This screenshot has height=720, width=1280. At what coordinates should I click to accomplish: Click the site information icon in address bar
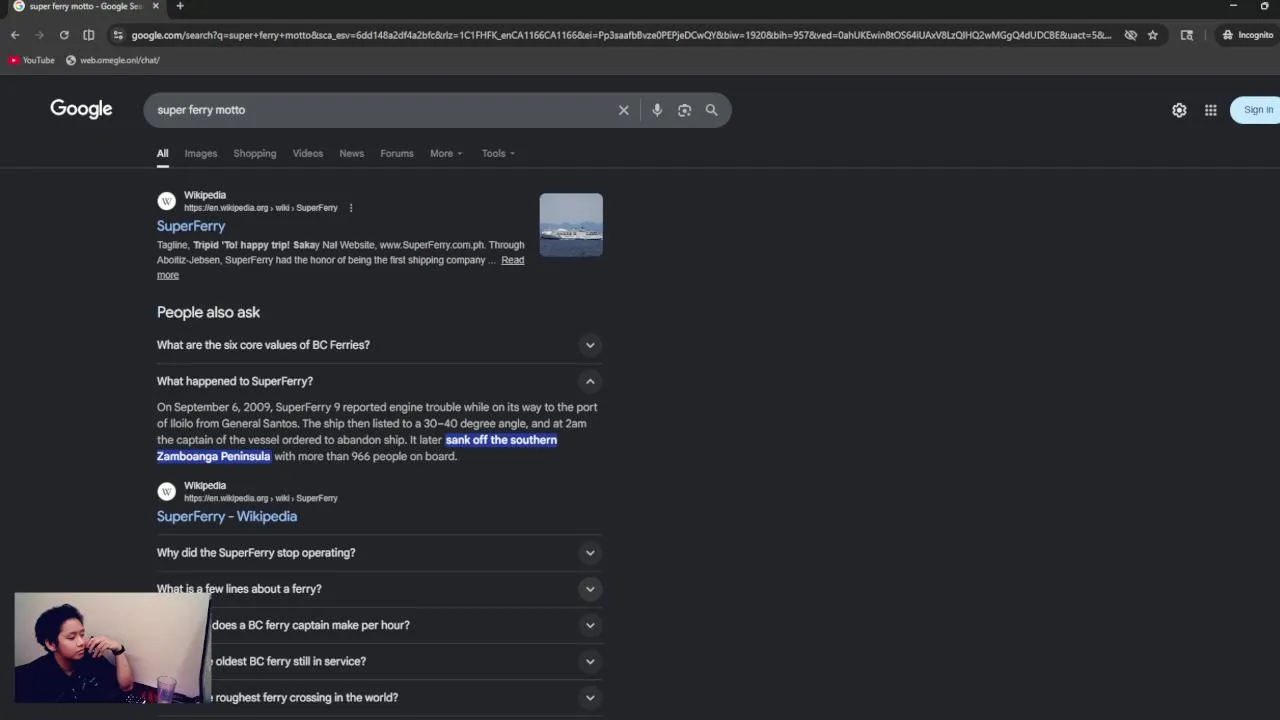click(x=118, y=35)
